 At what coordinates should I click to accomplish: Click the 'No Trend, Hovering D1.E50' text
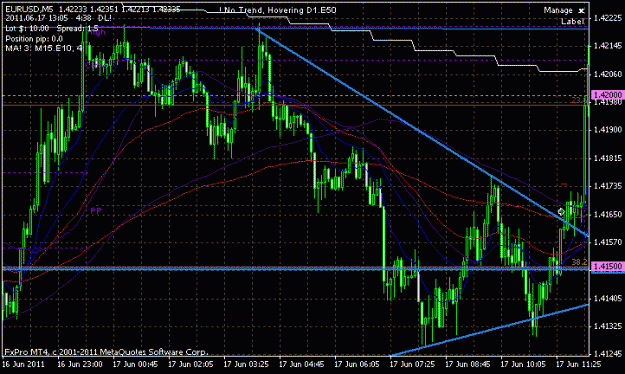pyautogui.click(x=280, y=10)
